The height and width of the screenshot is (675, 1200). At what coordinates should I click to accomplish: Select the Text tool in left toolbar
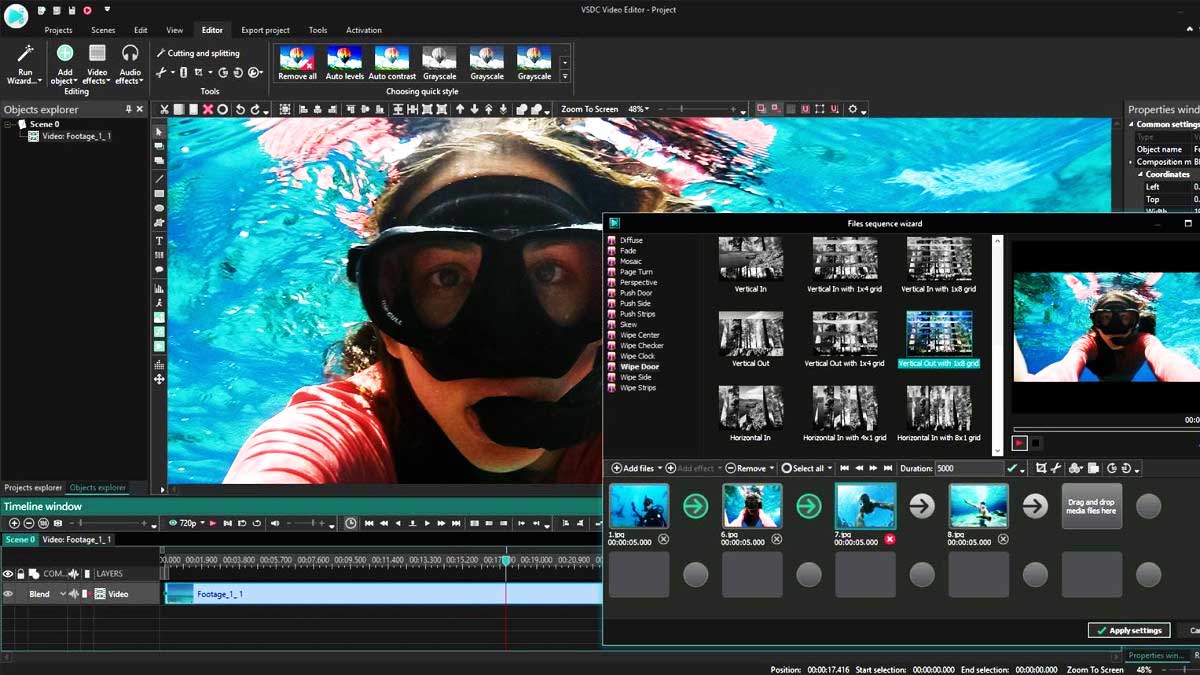pos(159,241)
